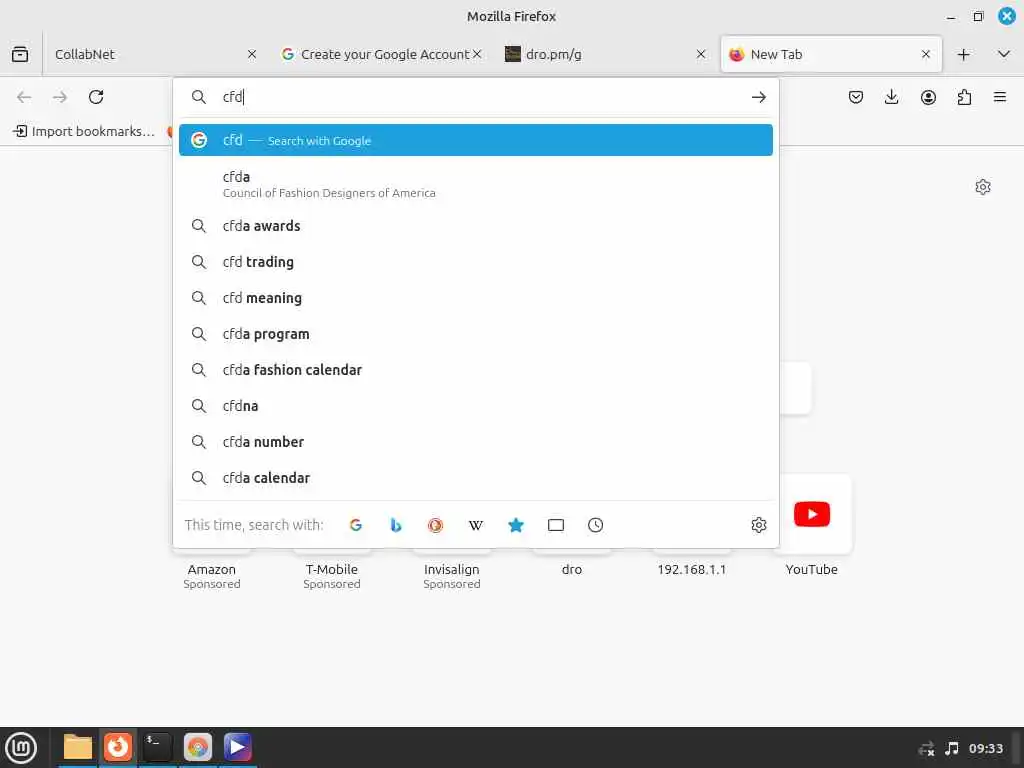Open the media player taskbar icon
The height and width of the screenshot is (768, 1024).
tap(238, 748)
